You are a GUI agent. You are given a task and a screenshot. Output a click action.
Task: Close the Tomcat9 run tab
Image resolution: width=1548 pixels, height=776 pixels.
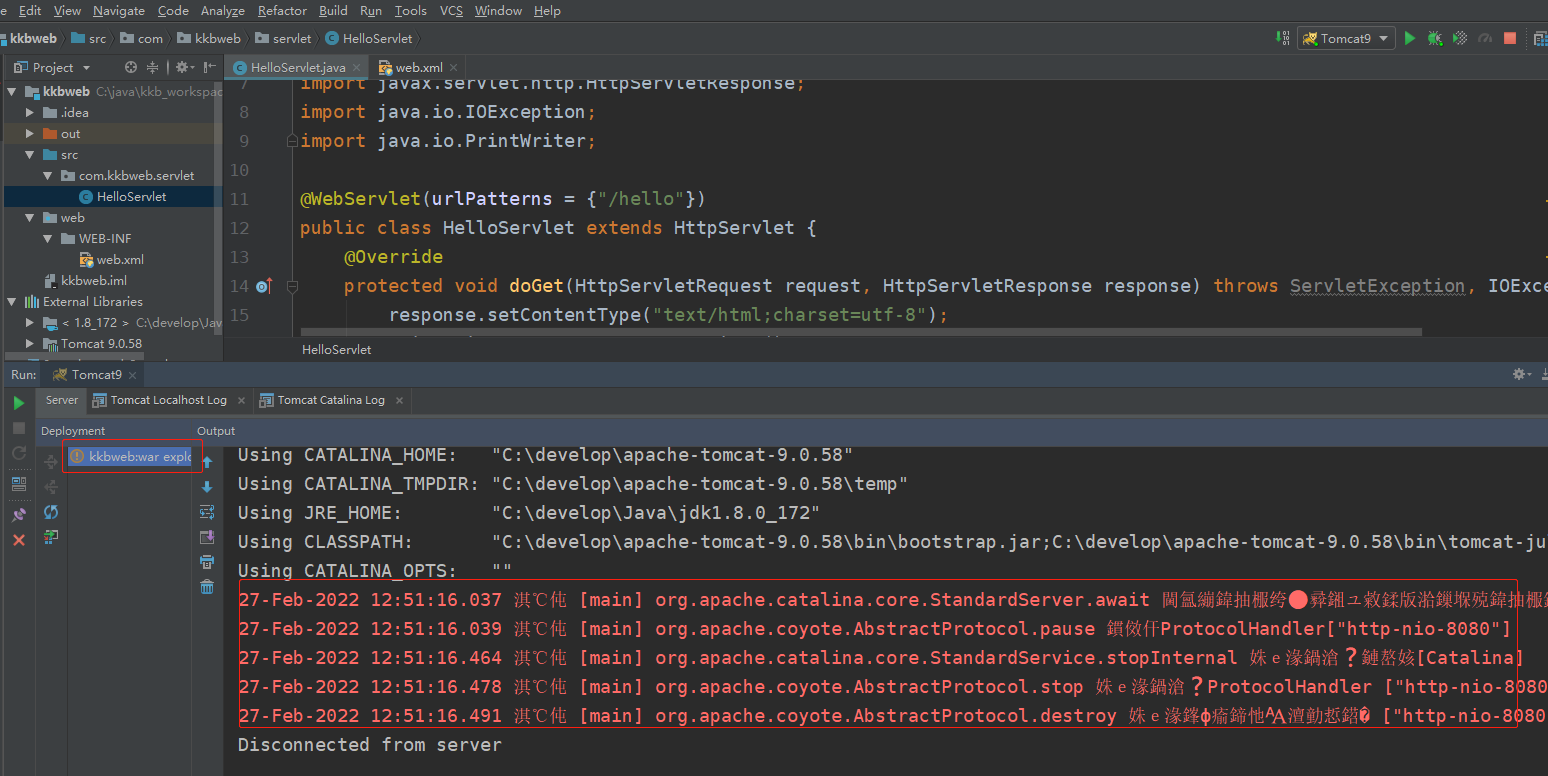pos(134,375)
